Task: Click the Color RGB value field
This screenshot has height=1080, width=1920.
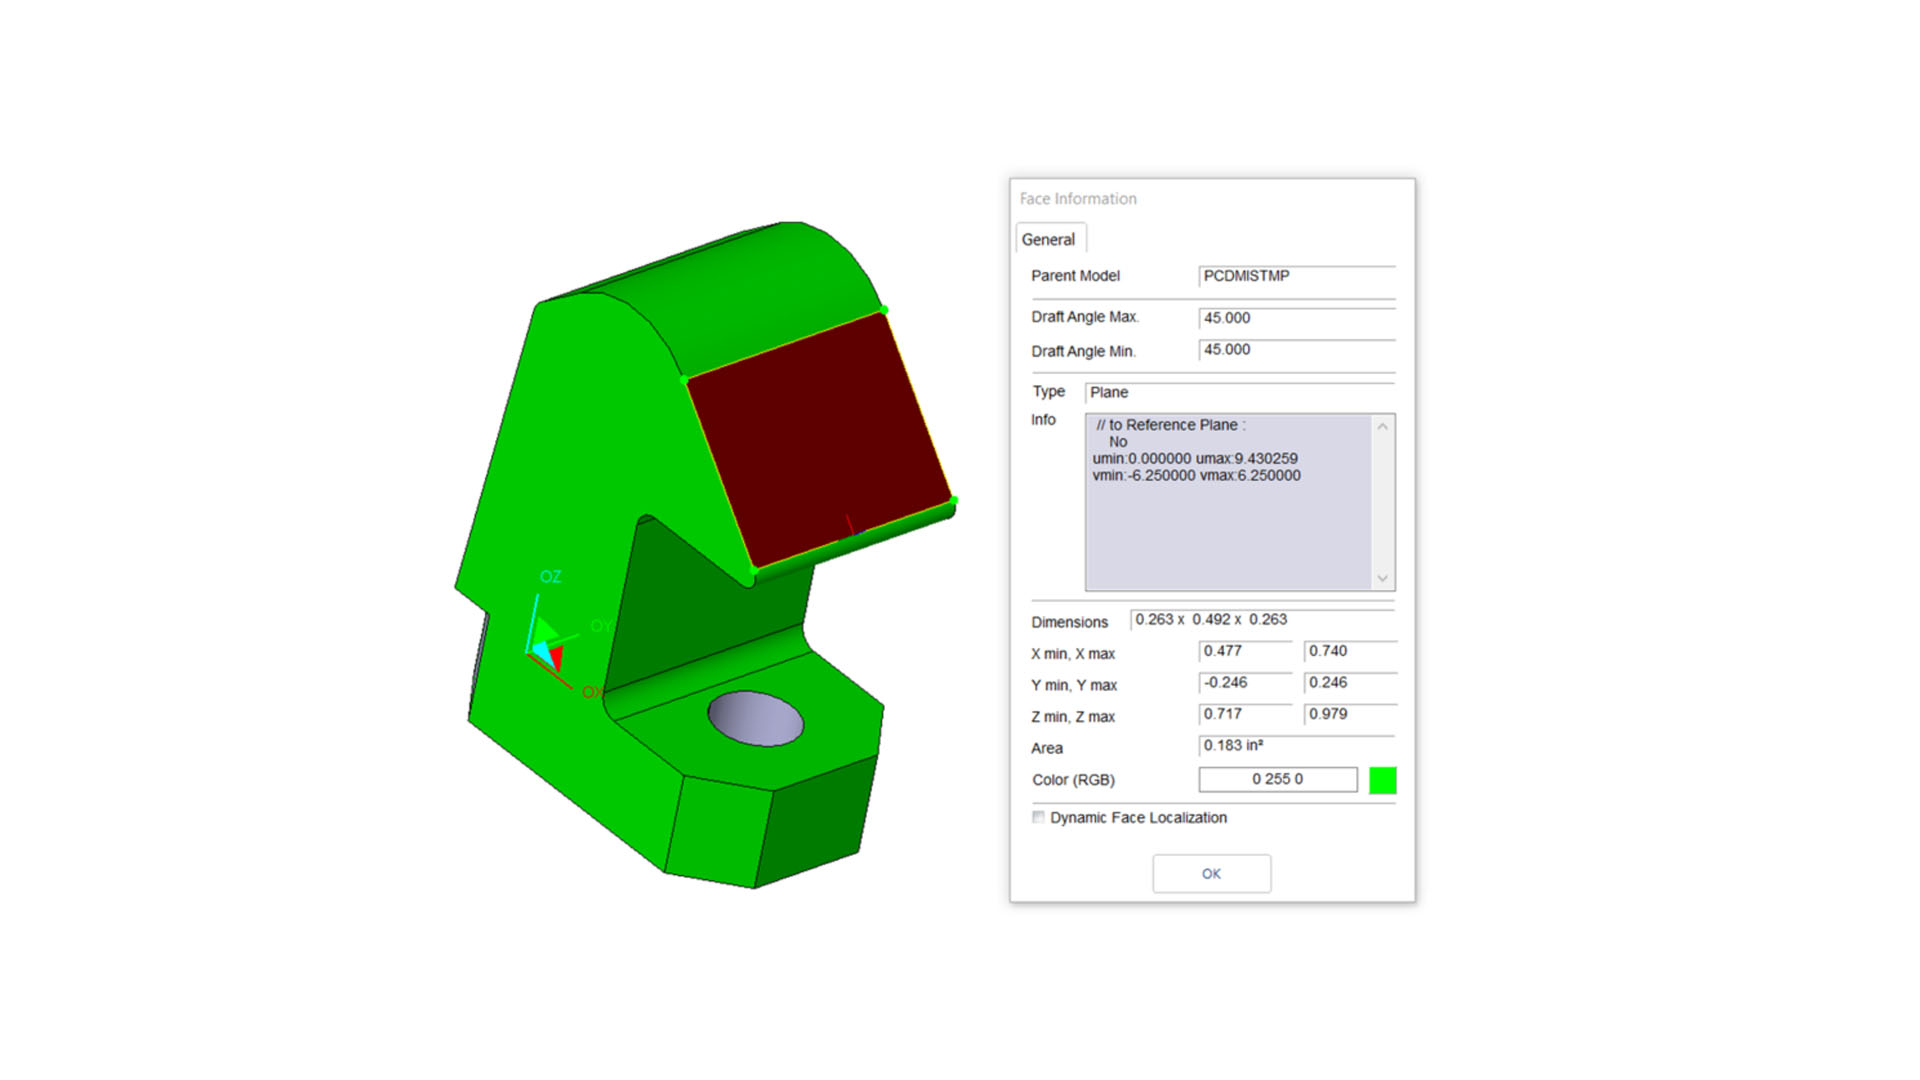Action: click(1277, 779)
